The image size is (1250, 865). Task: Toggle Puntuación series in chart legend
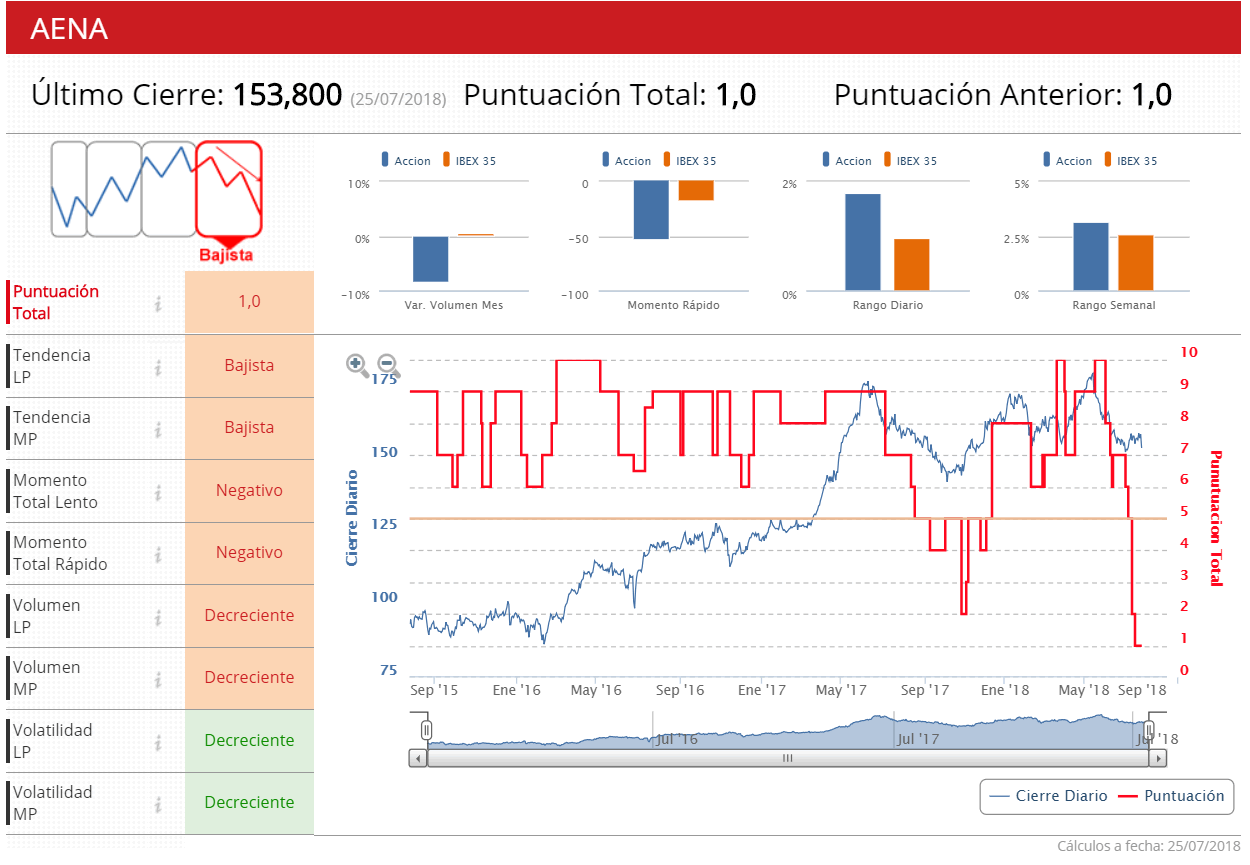(x=1171, y=796)
